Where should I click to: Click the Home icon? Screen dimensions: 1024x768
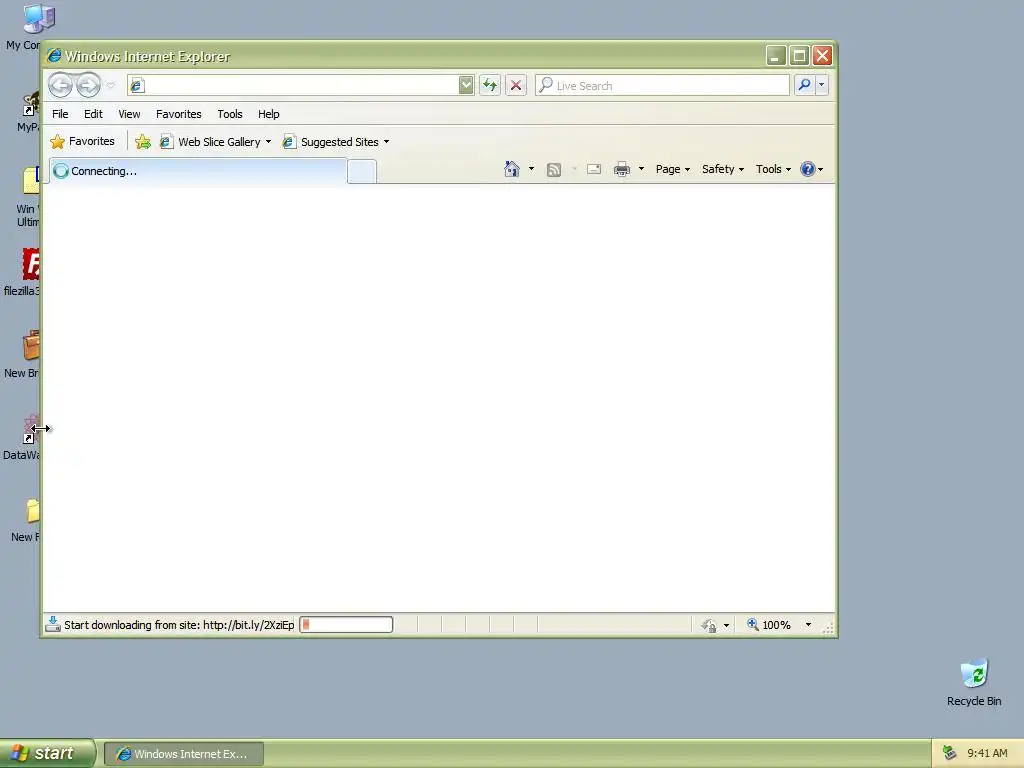click(512, 169)
